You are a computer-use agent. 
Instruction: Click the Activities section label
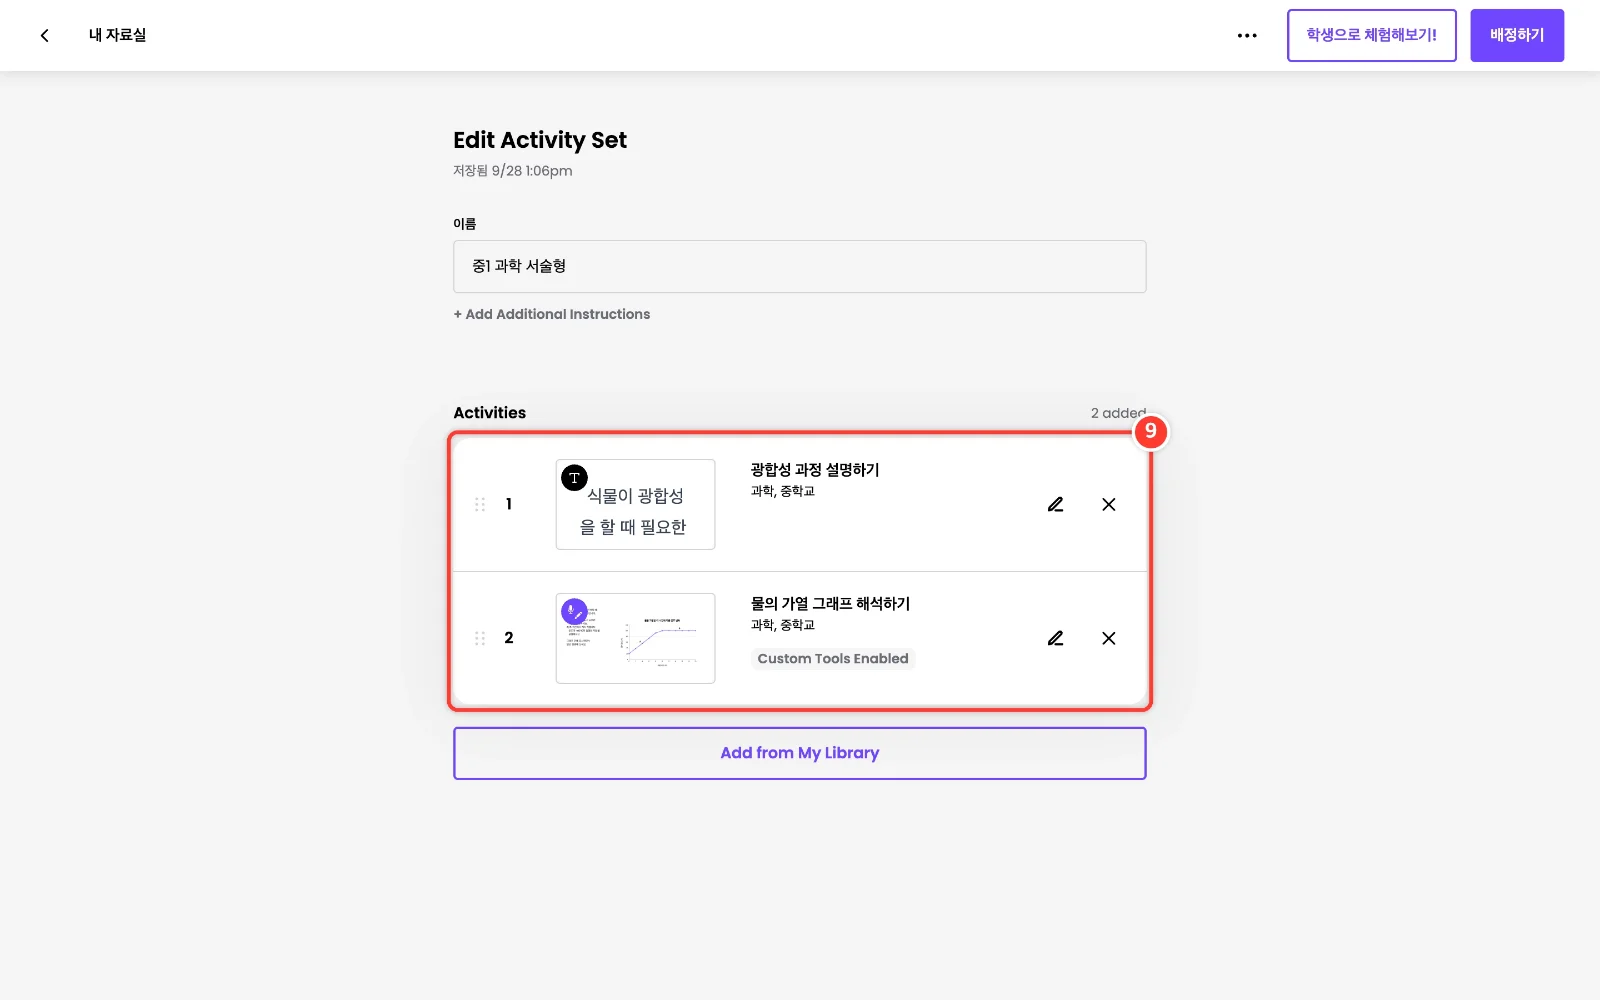[490, 413]
